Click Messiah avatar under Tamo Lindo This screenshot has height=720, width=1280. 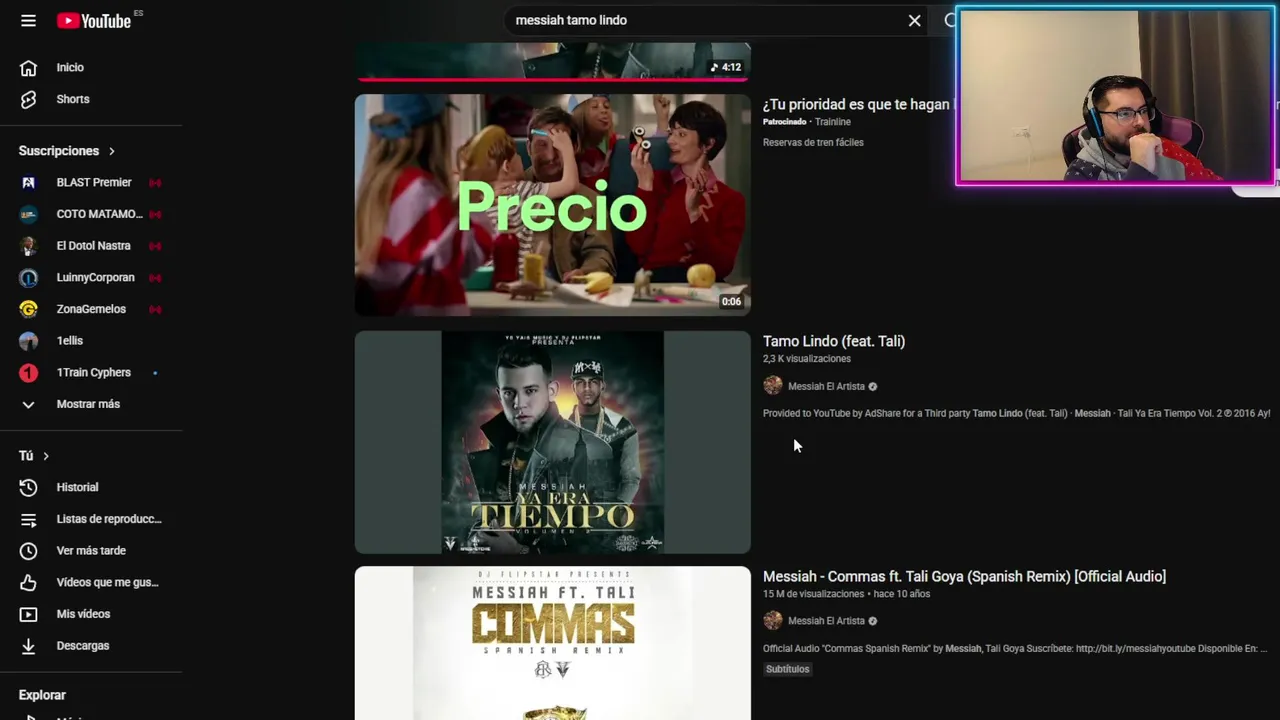coord(772,386)
